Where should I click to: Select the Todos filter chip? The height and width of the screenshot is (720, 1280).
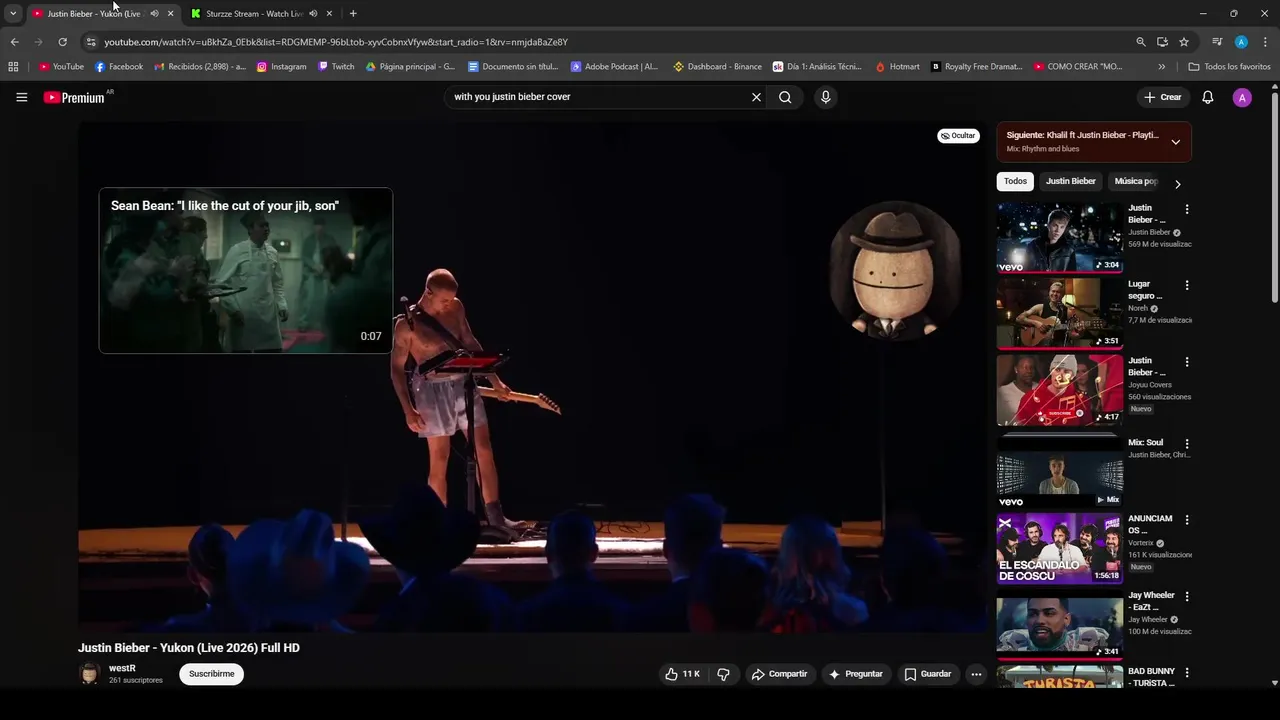pos(1015,181)
